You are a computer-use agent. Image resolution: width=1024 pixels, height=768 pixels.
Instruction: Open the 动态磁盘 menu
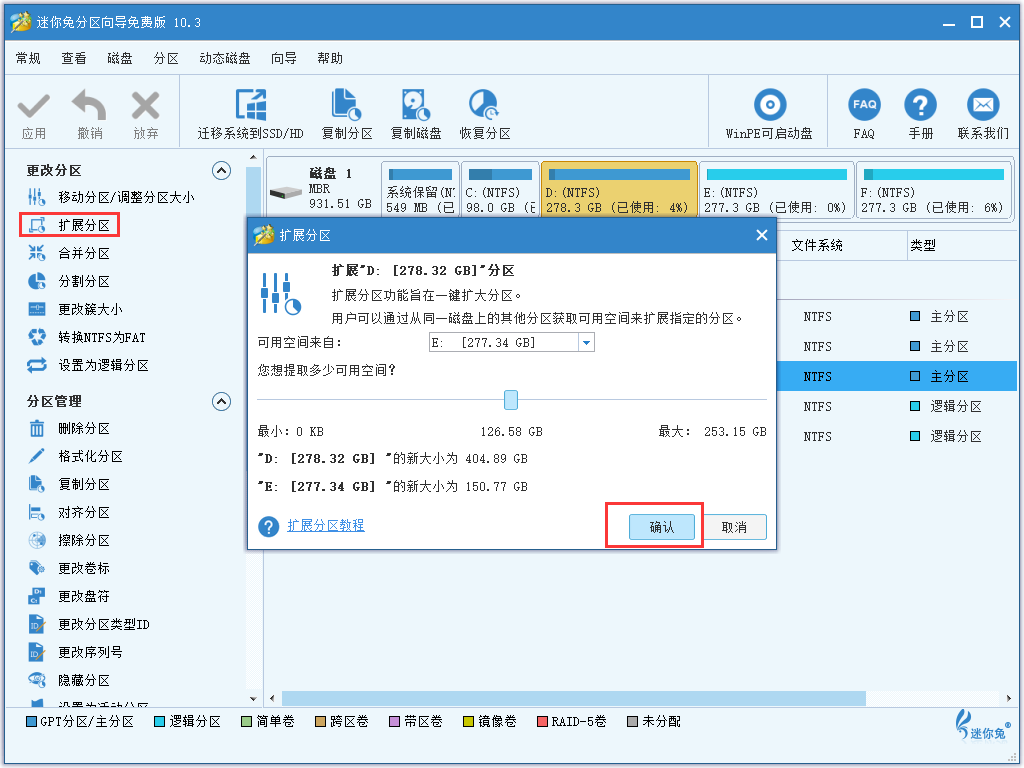coord(225,59)
